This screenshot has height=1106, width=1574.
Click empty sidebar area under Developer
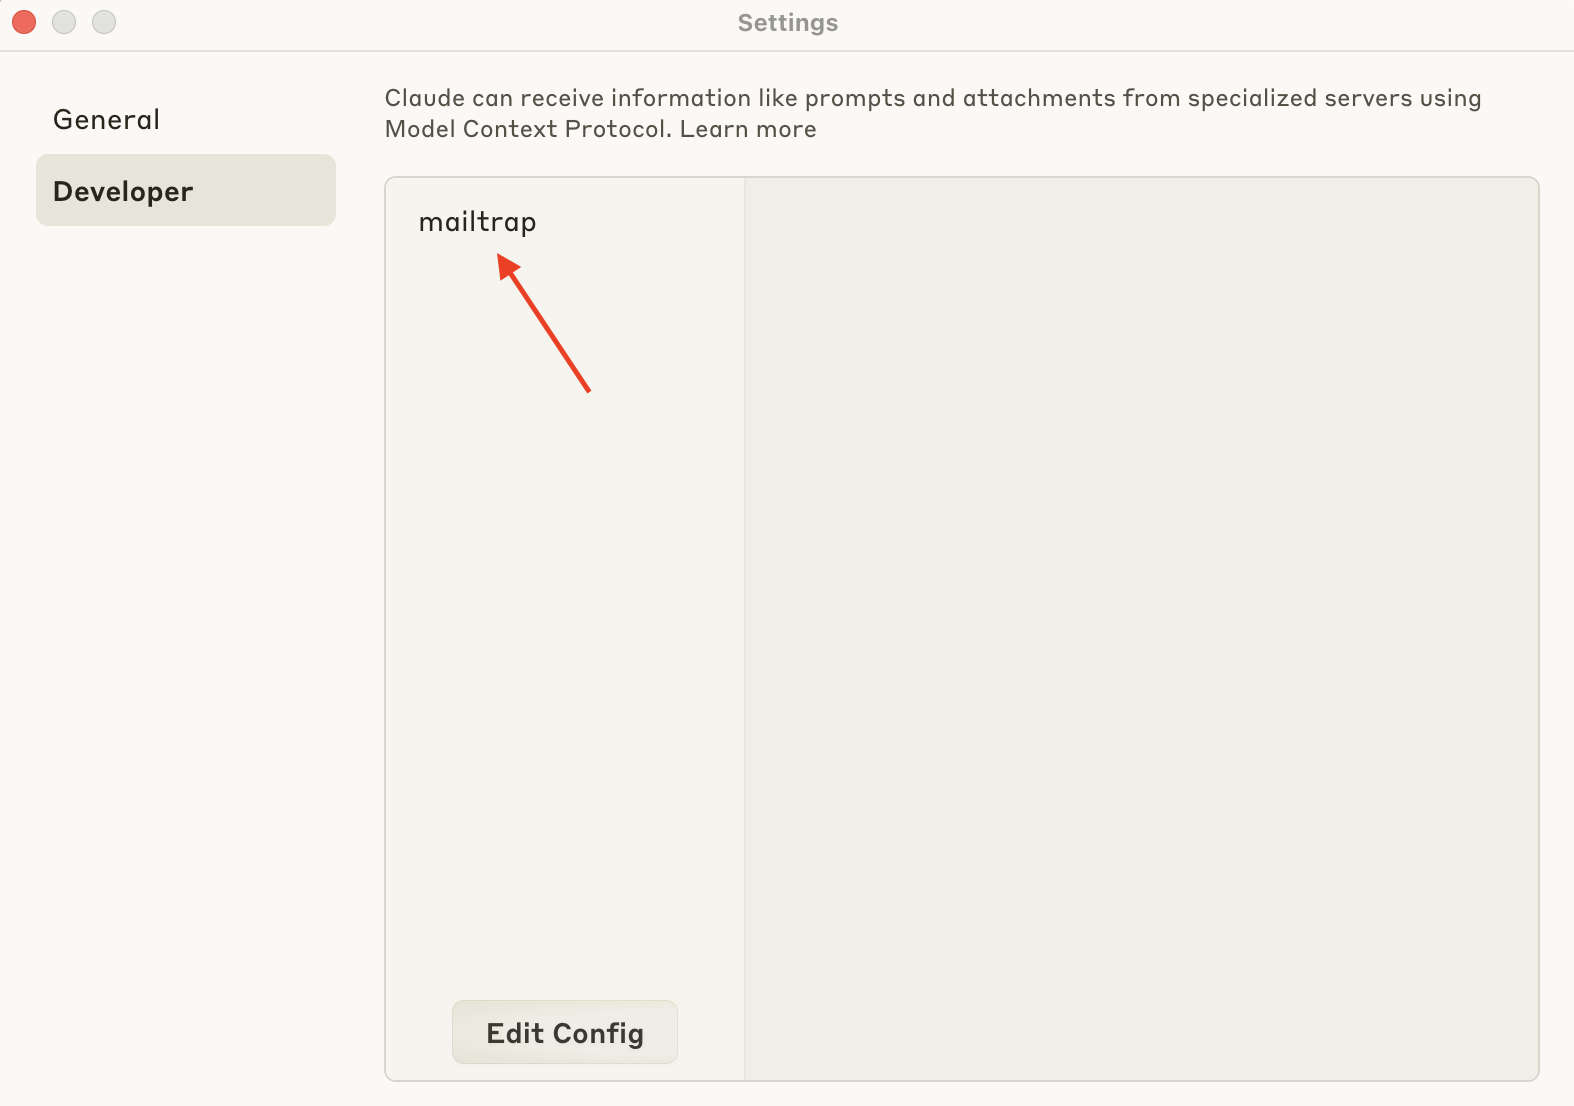[186, 650]
